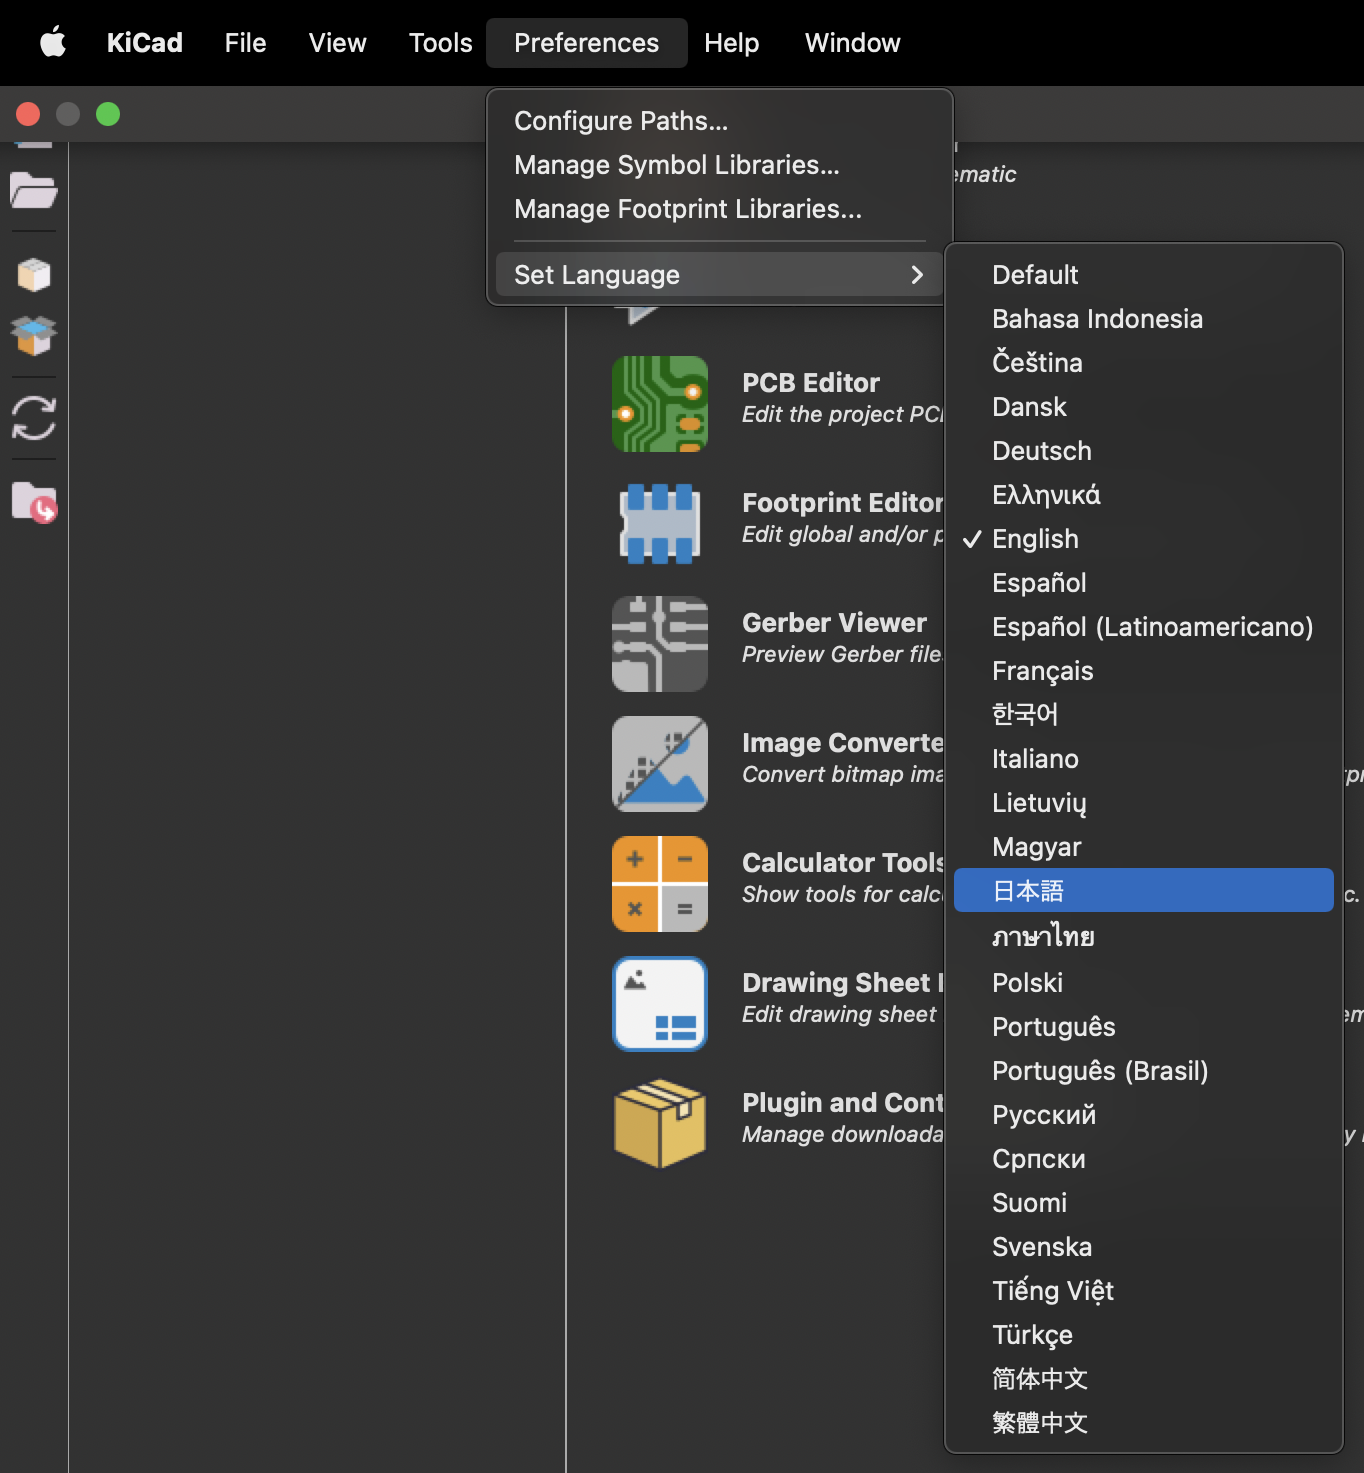The image size is (1364, 1473).
Task: Select Español (Latinoamericano) language
Action: click(1144, 627)
